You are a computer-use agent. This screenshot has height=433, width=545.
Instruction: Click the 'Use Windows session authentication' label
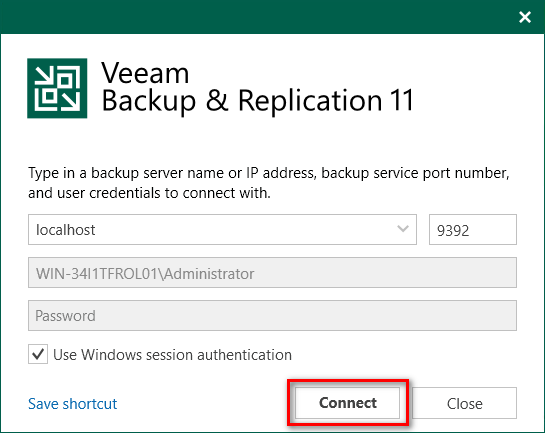(x=172, y=355)
